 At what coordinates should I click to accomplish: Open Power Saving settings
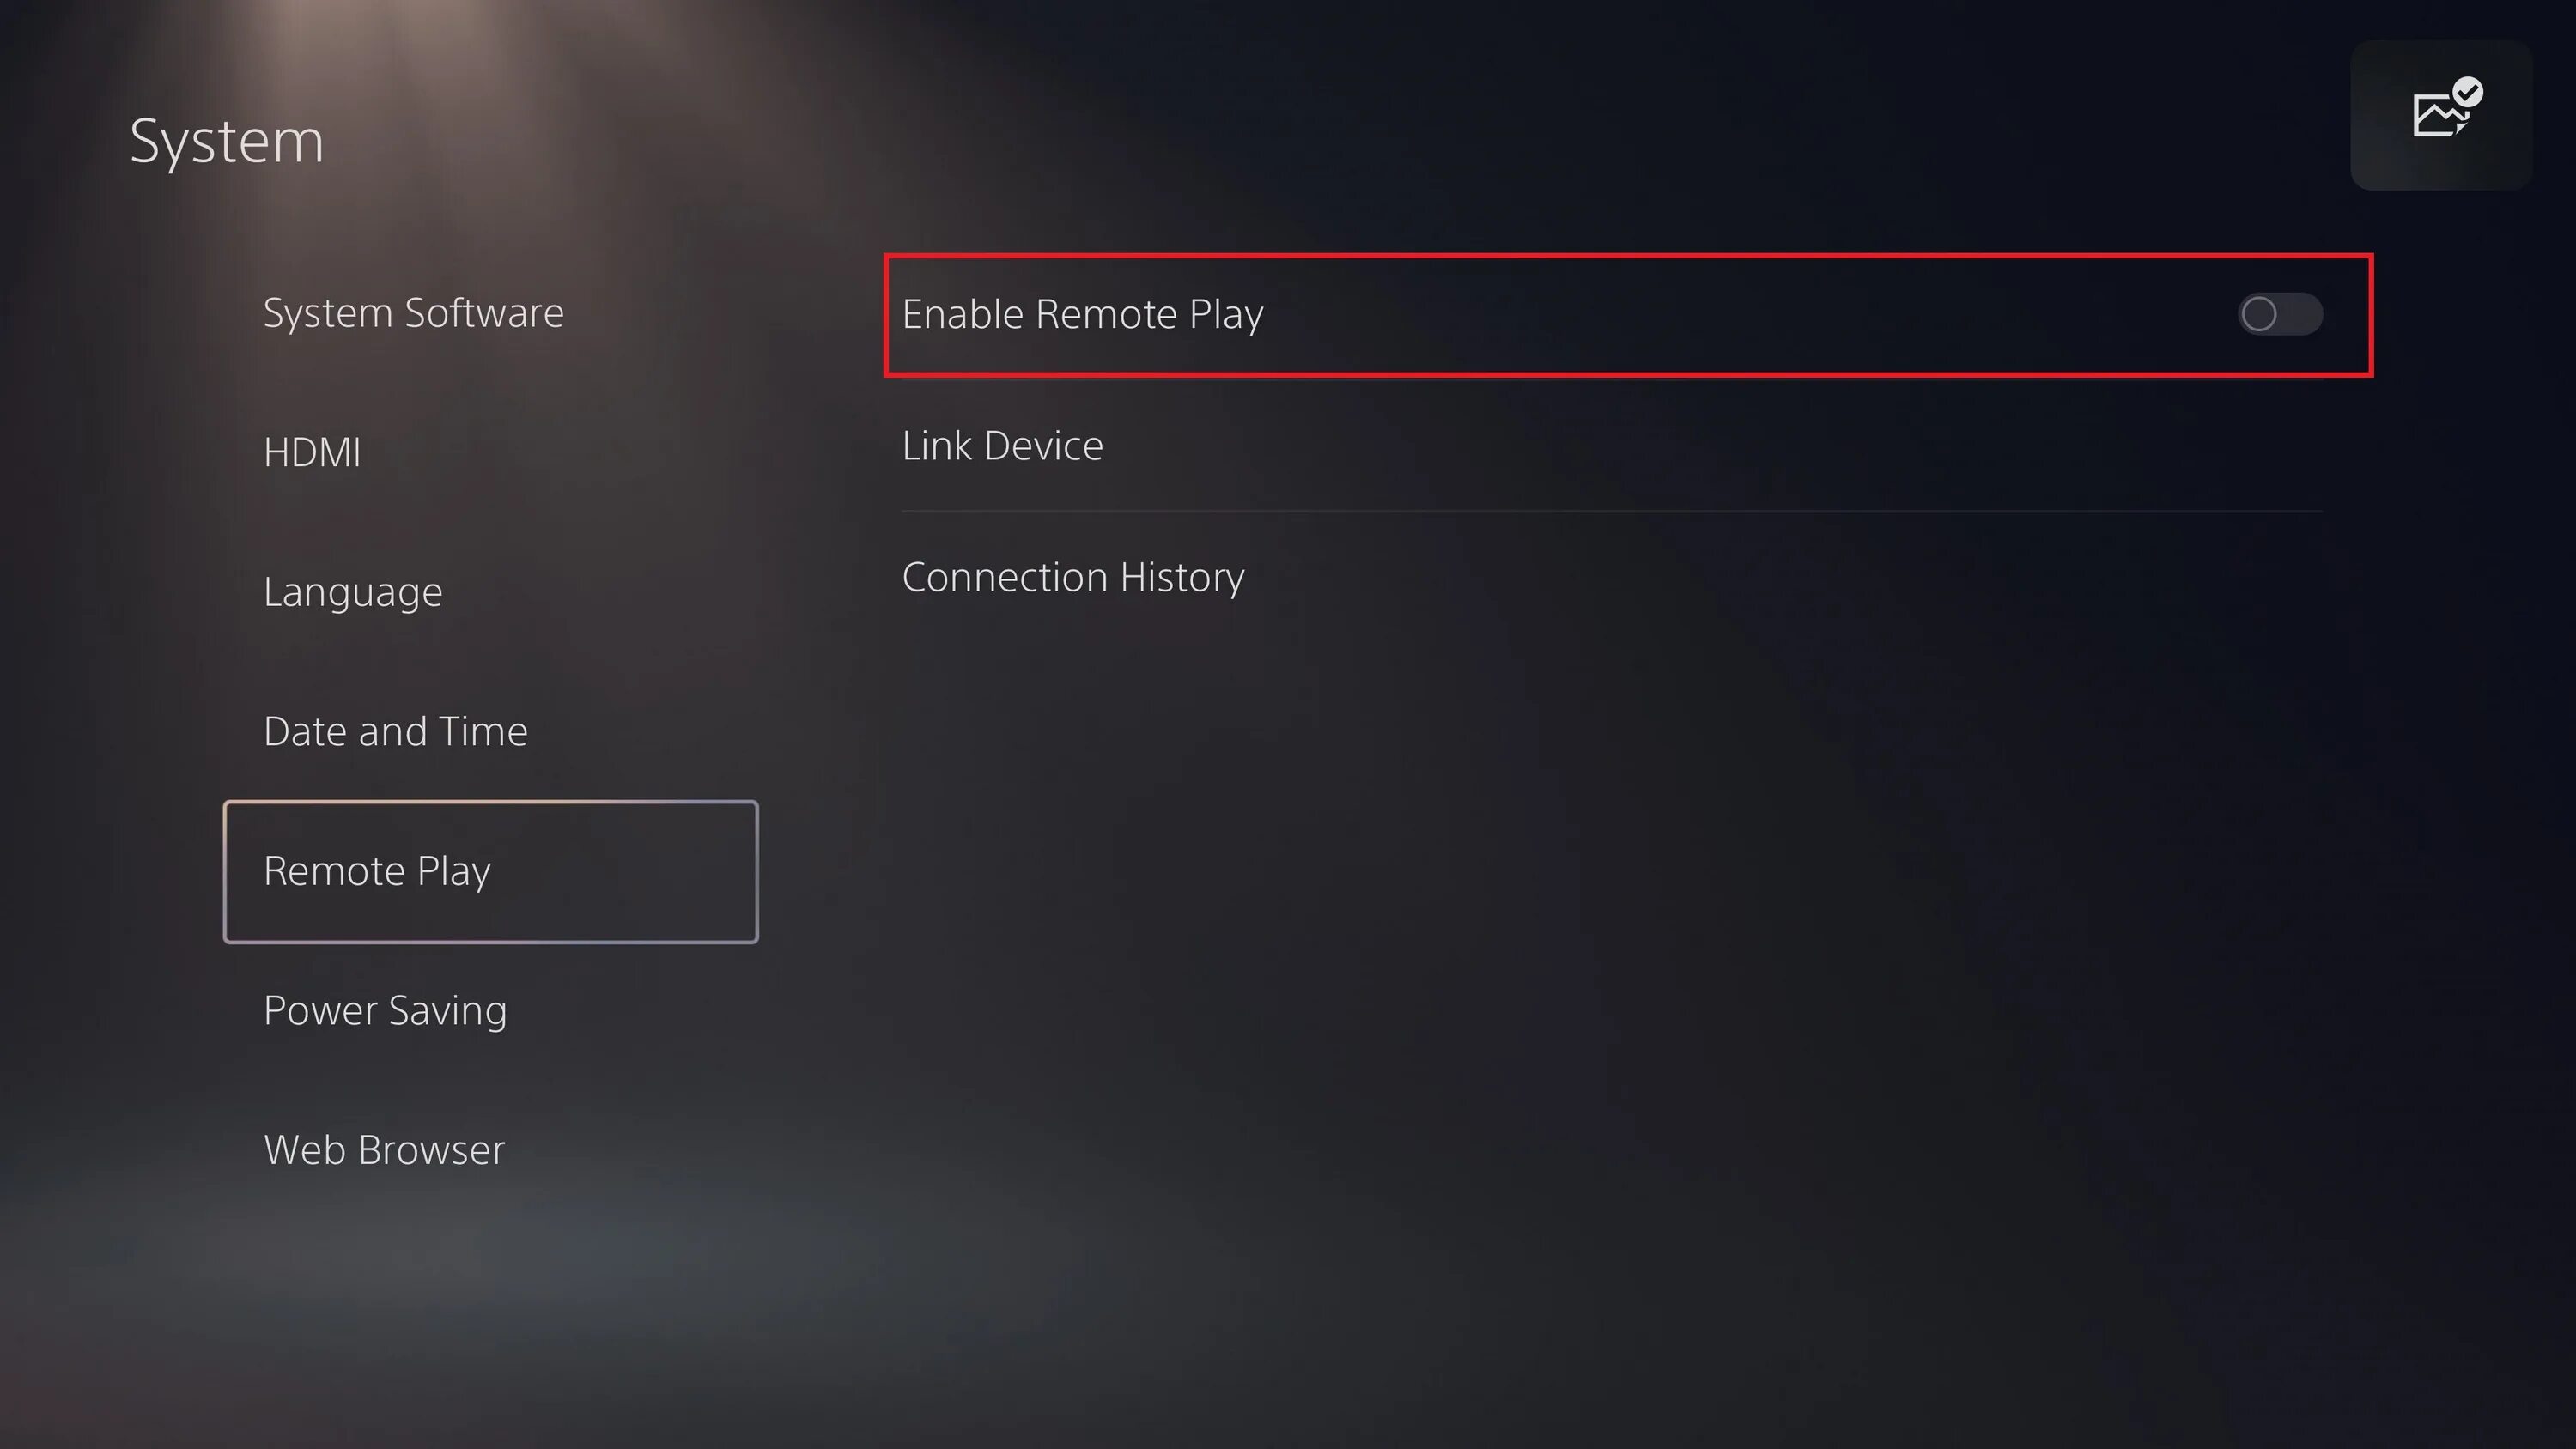385,1010
